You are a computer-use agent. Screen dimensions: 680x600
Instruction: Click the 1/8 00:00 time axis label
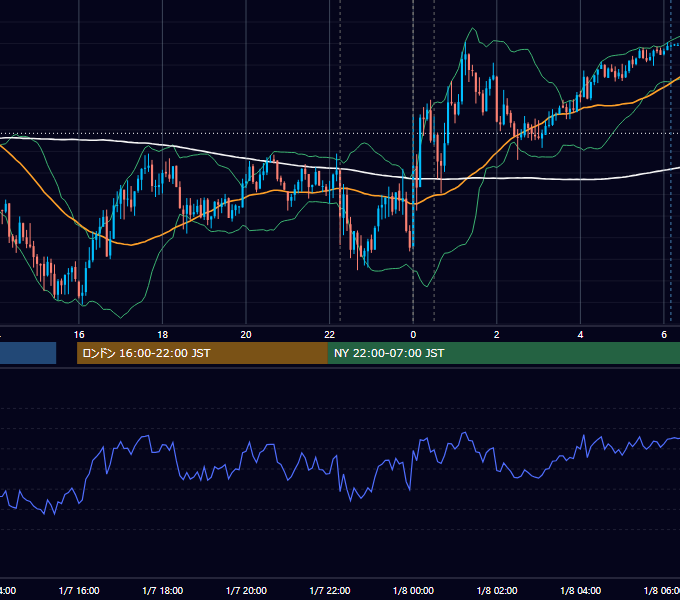click(413, 590)
